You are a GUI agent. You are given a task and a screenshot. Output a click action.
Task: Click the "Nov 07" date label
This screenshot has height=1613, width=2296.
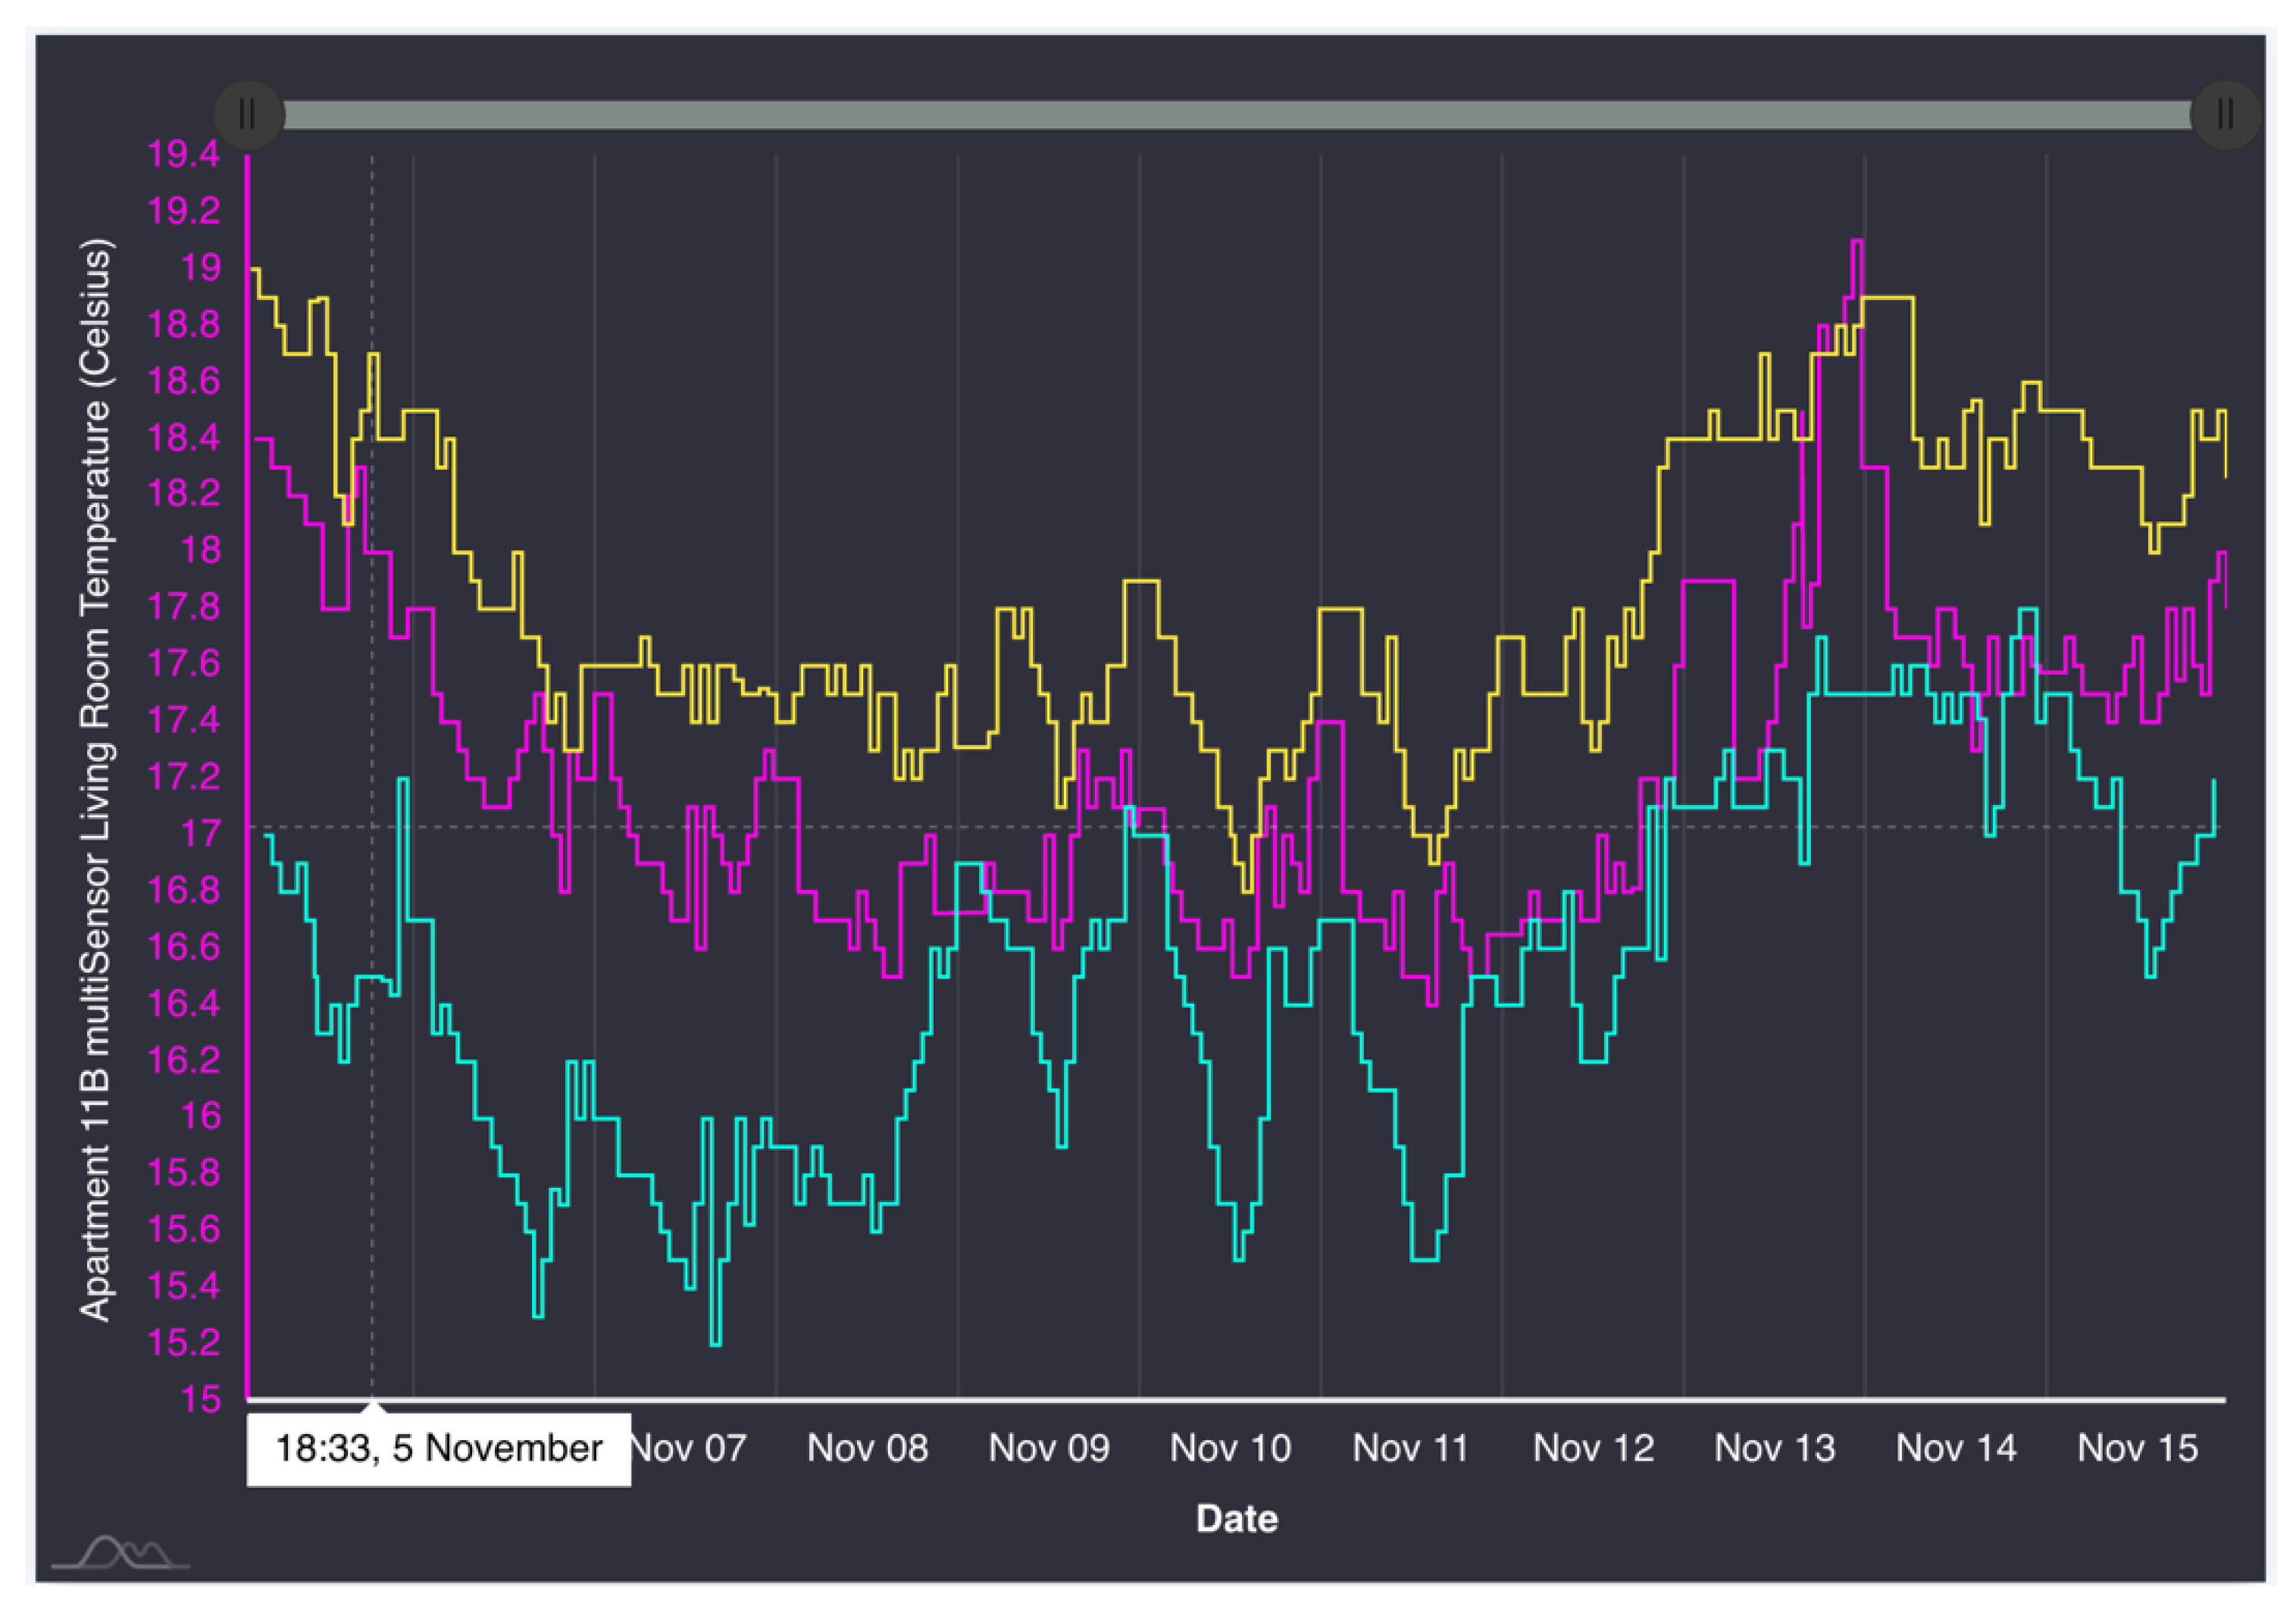pos(689,1448)
